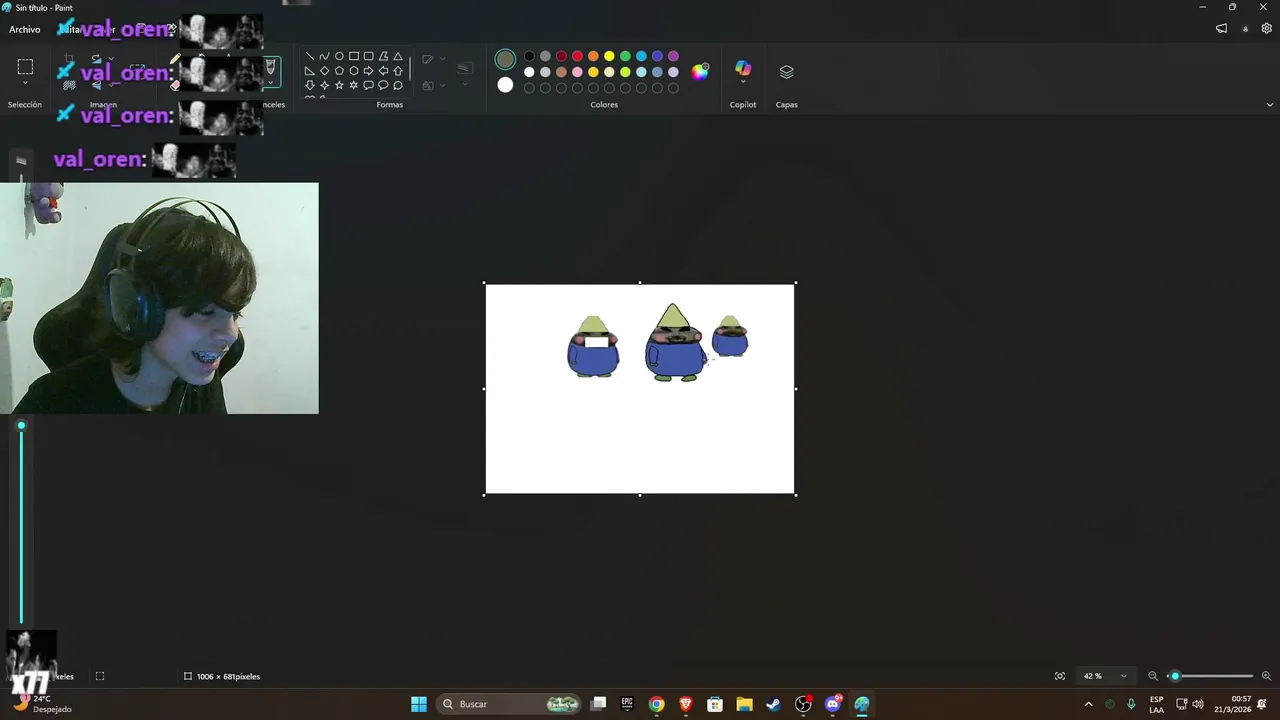This screenshot has height=720, width=1280.
Task: Click the large middle gnome drawing
Action: 675,343
